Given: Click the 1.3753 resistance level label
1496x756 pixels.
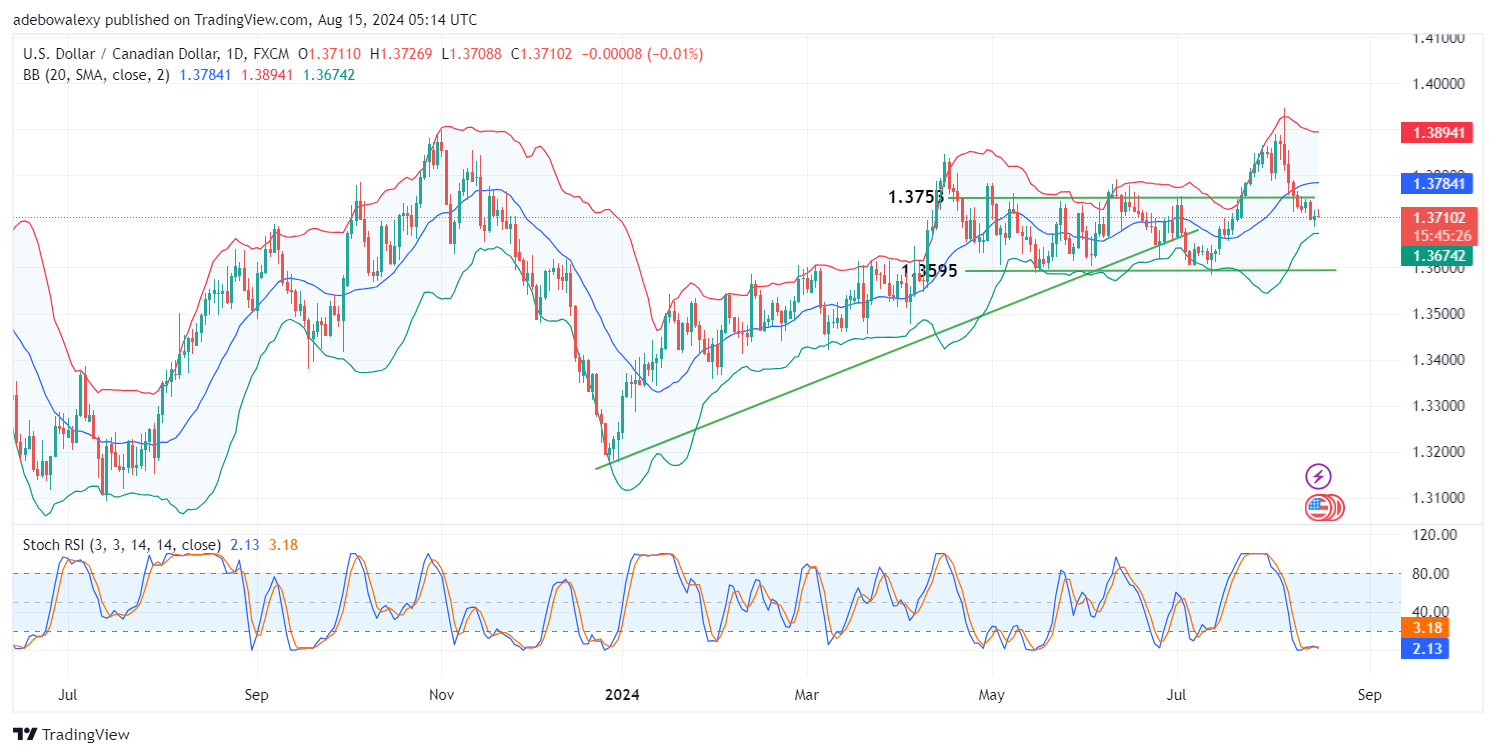Looking at the screenshot, I should (916, 197).
